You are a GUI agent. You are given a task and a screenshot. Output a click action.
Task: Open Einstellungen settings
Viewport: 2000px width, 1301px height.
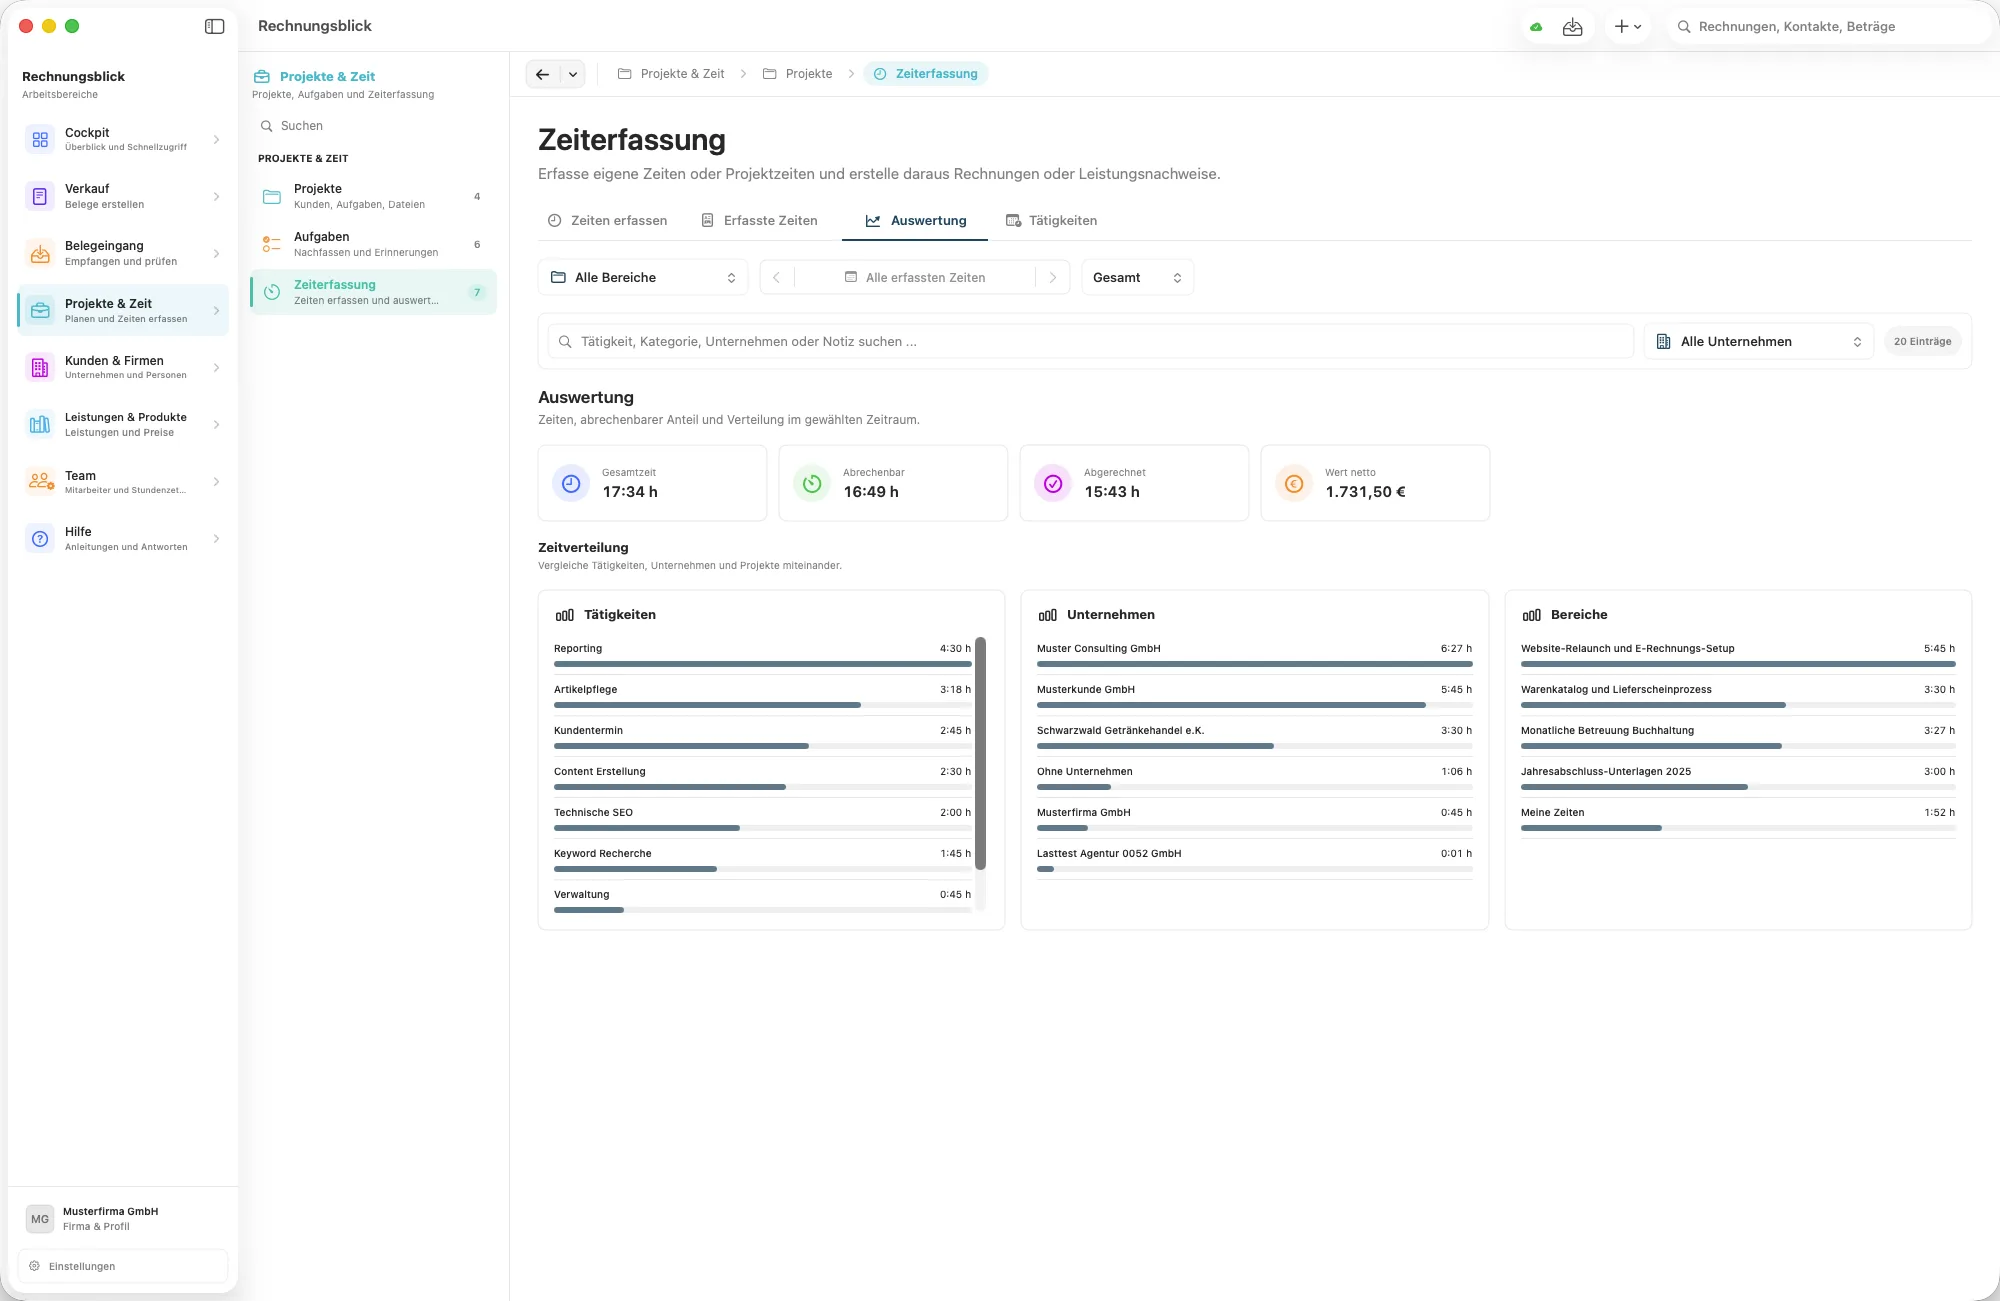click(123, 1266)
